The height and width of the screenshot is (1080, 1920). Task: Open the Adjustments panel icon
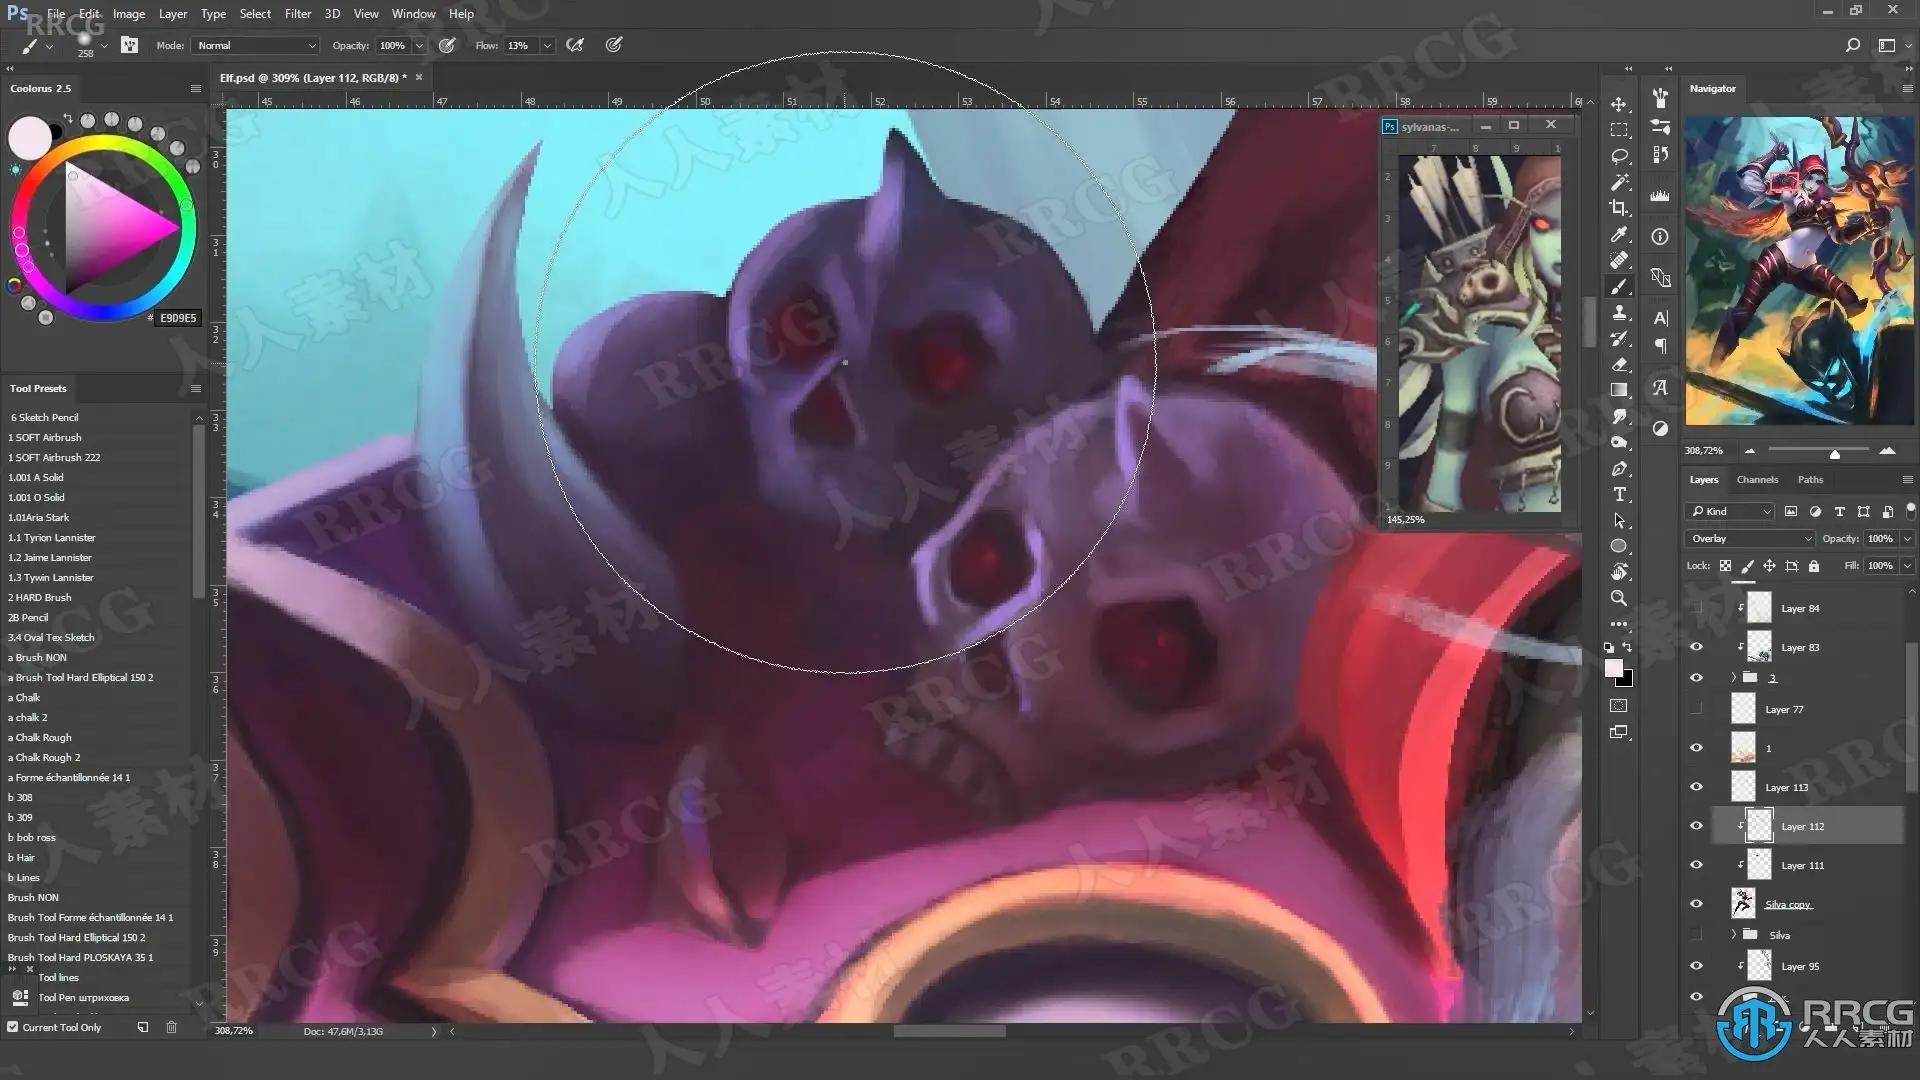tap(1660, 428)
